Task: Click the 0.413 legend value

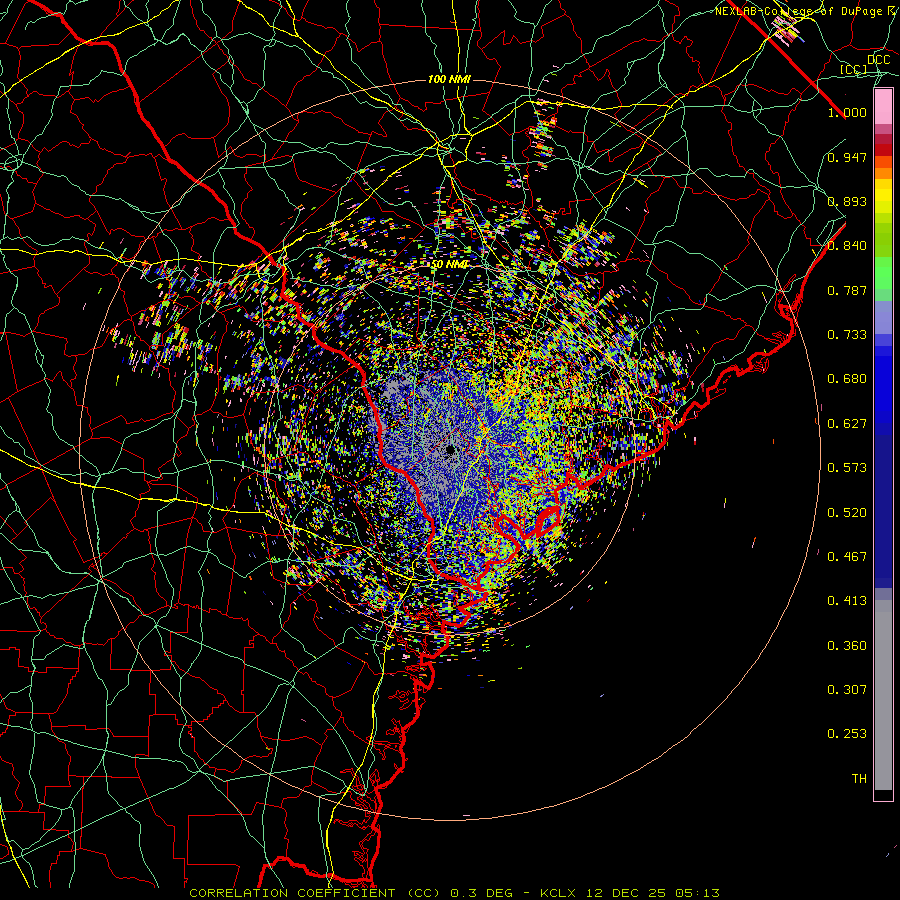Action: click(847, 601)
